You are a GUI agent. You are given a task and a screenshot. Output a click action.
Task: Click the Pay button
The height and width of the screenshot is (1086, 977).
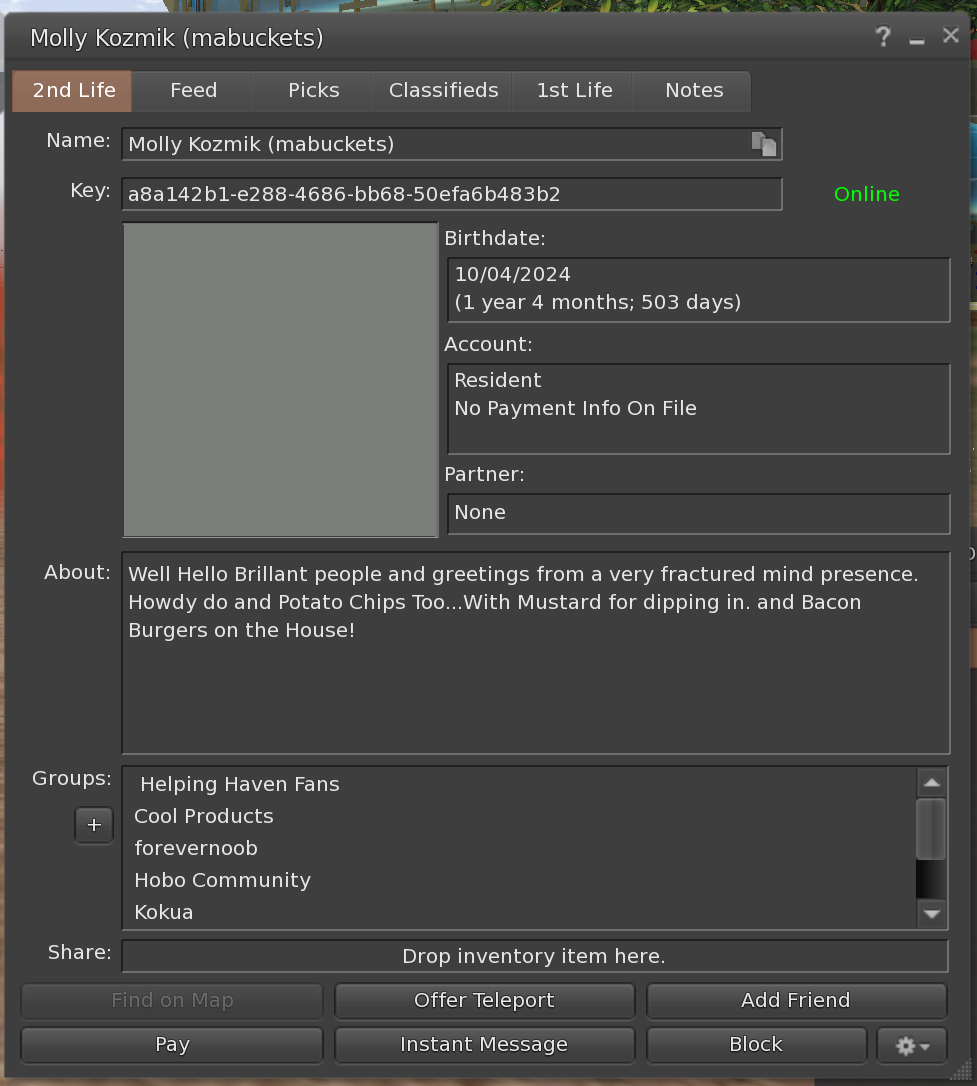pos(172,1044)
